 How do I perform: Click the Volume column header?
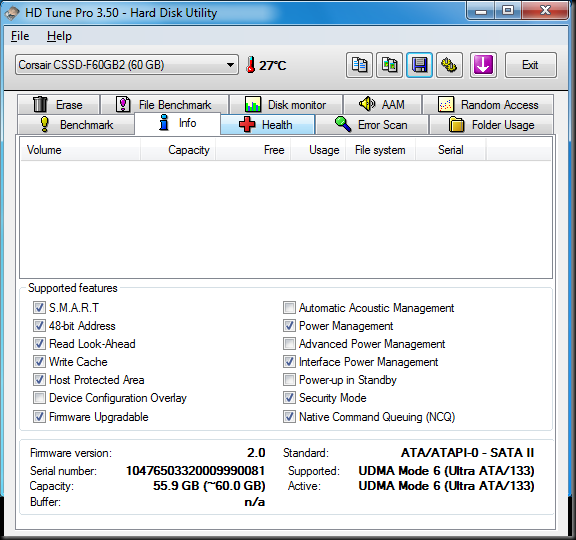click(x=80, y=150)
